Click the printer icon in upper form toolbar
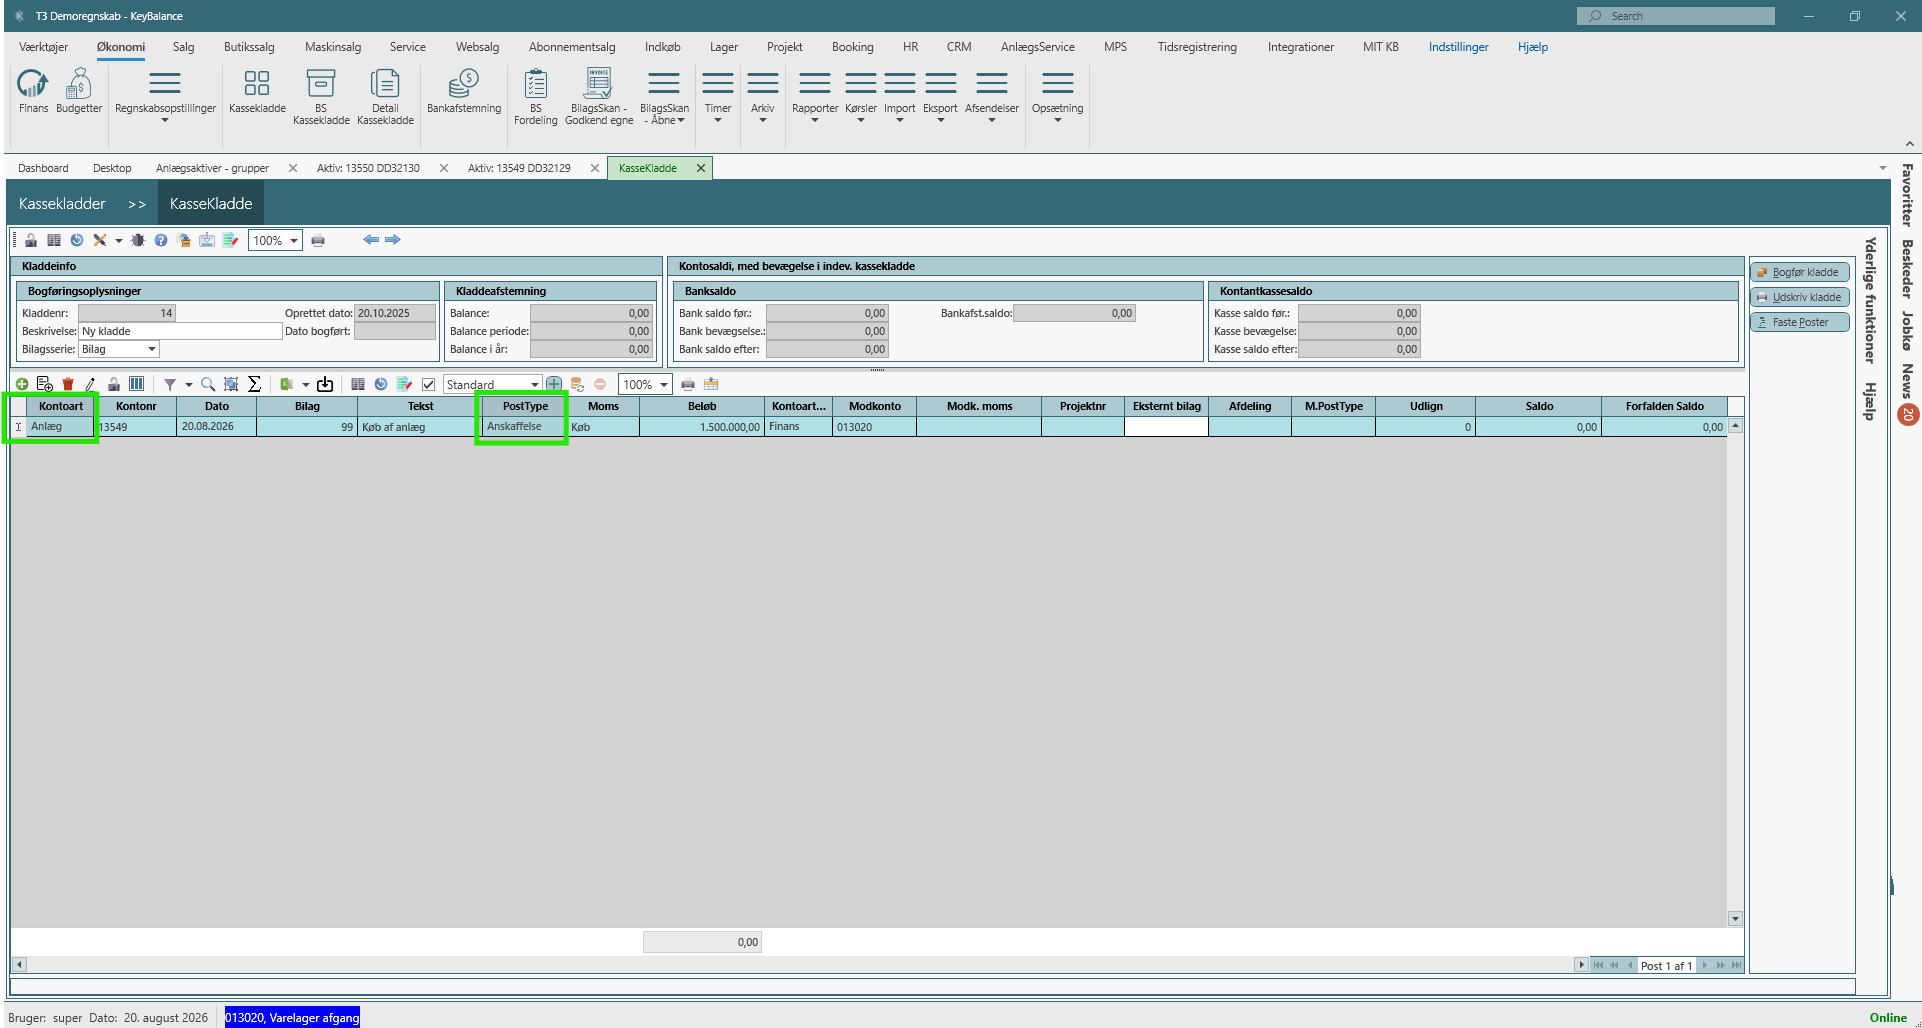This screenshot has width=1922, height=1028. point(318,240)
